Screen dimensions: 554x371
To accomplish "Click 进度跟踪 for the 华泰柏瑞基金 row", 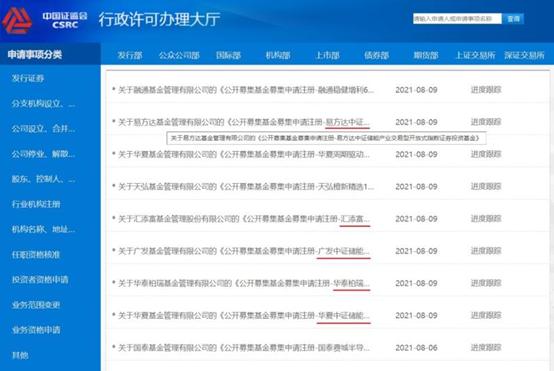I will tap(486, 283).
